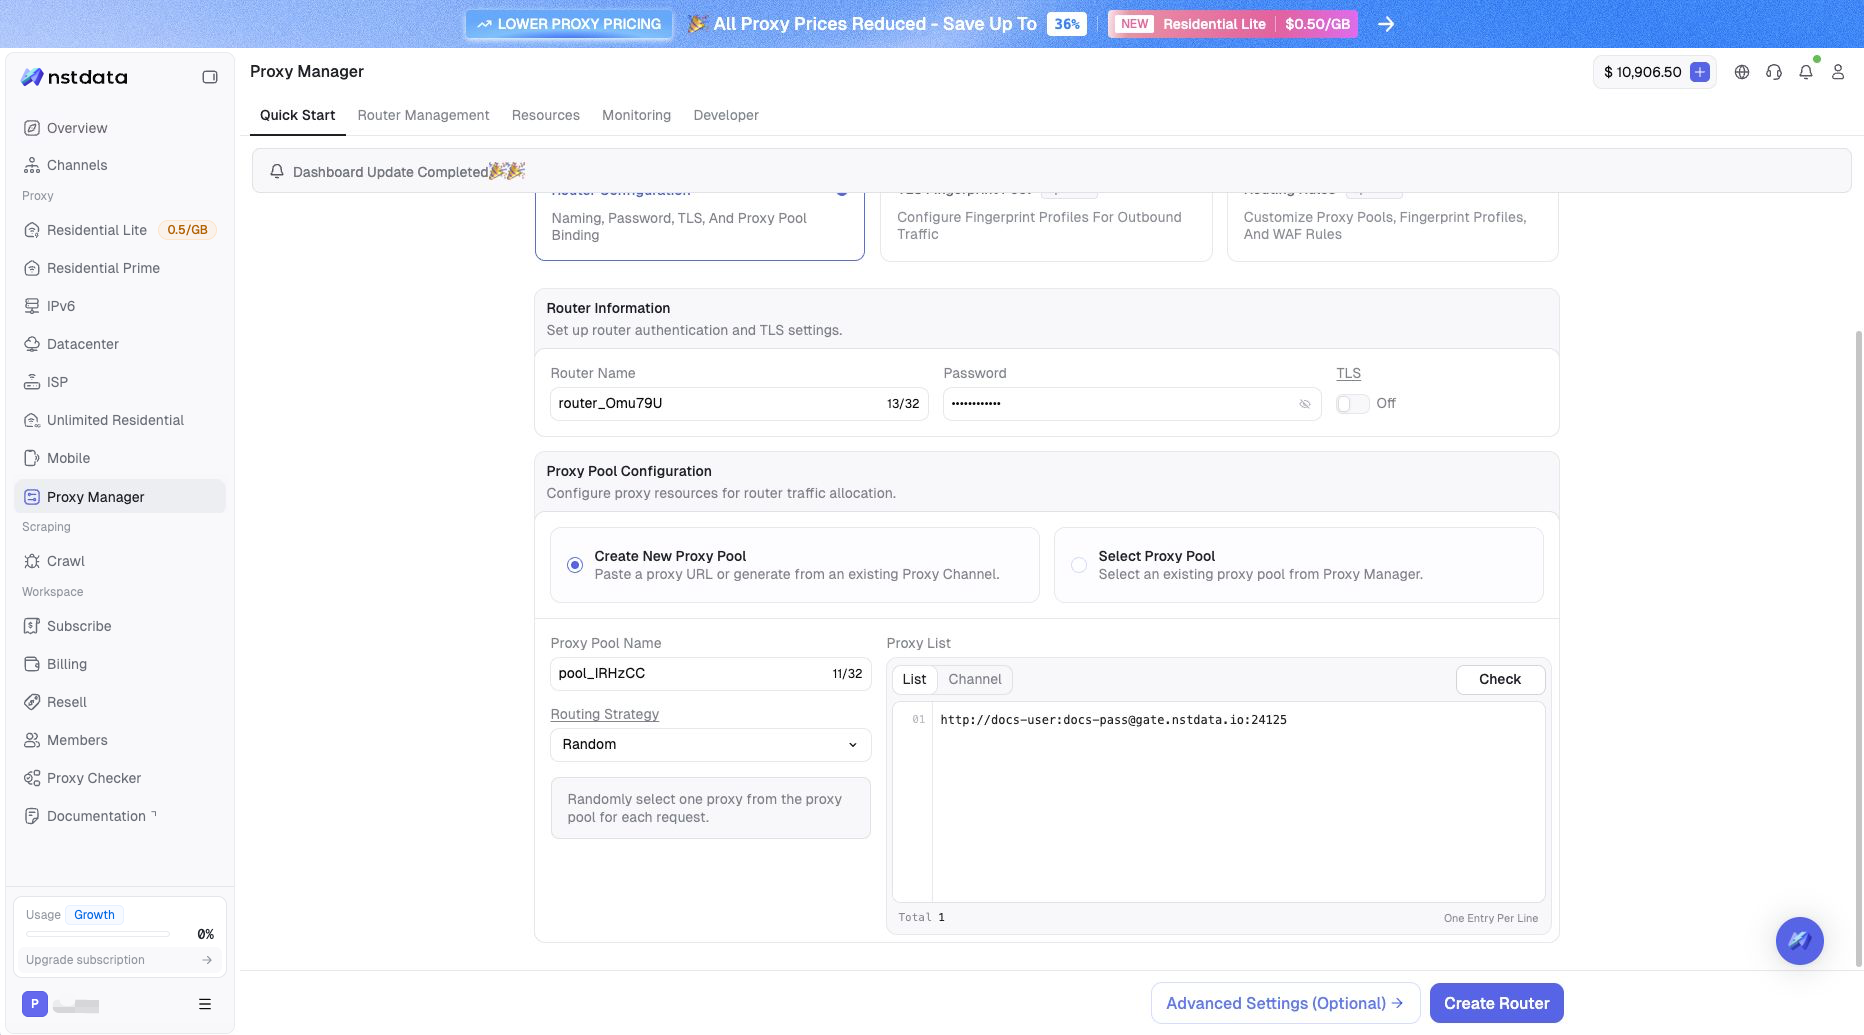The width and height of the screenshot is (1864, 1035).
Task: Open the user account icon
Action: (x=1838, y=72)
